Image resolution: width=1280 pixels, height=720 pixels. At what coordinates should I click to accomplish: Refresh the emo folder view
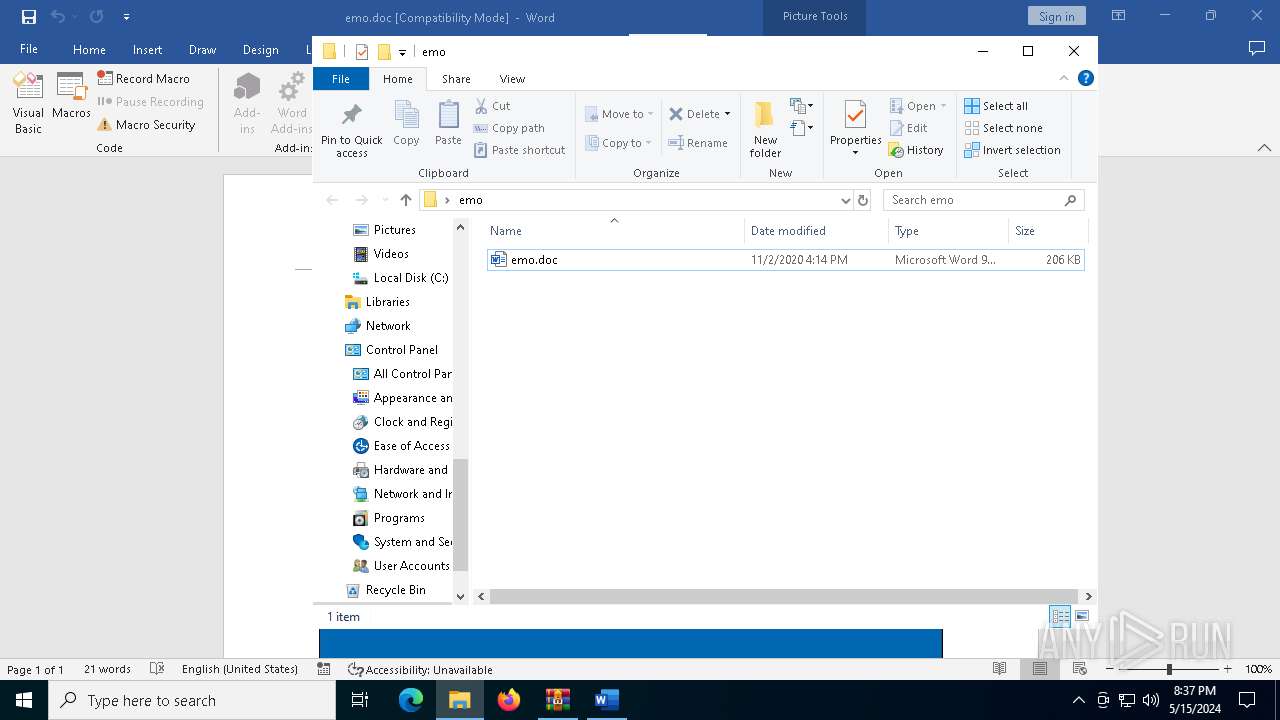coord(863,200)
